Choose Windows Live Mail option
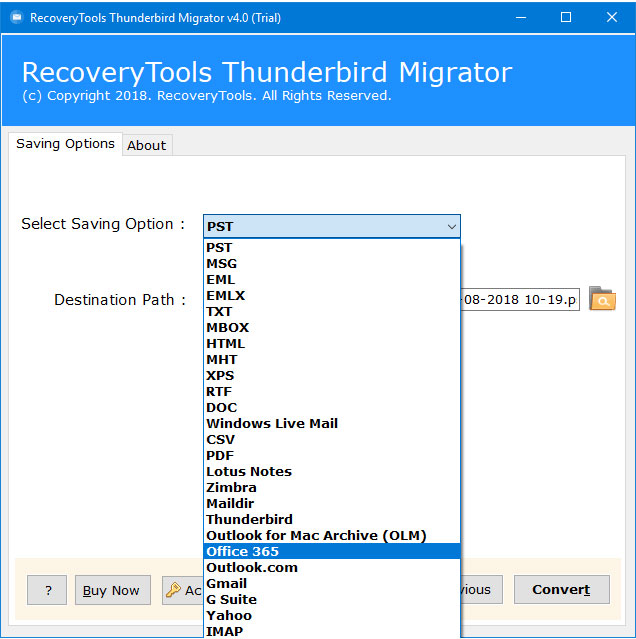The width and height of the screenshot is (636, 639). coord(332,423)
